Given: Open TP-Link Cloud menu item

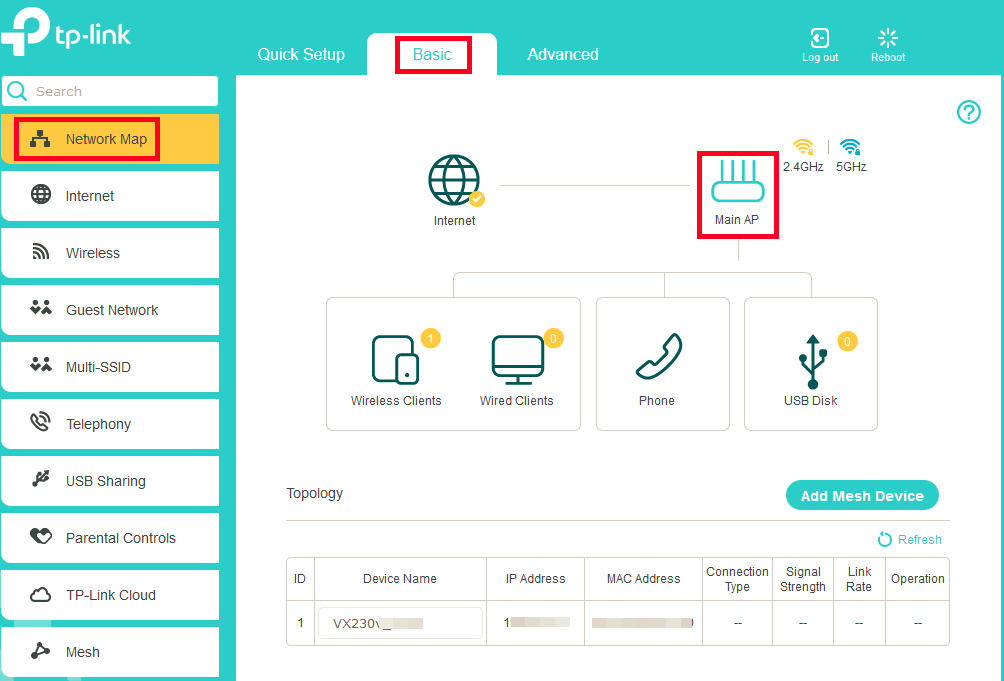Looking at the screenshot, I should click(110, 594).
